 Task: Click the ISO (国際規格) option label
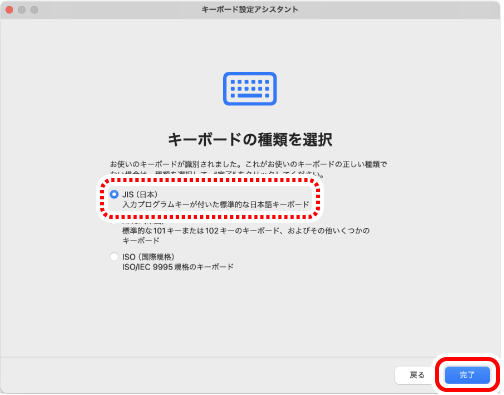pyautogui.click(x=148, y=257)
